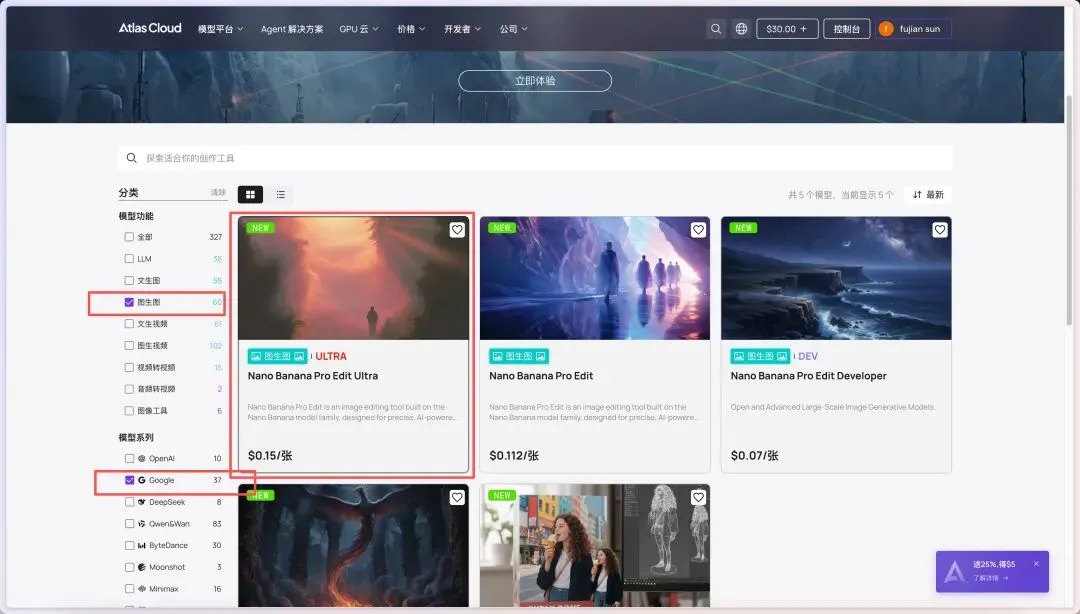Check the 文生图 checkbox

pos(129,280)
